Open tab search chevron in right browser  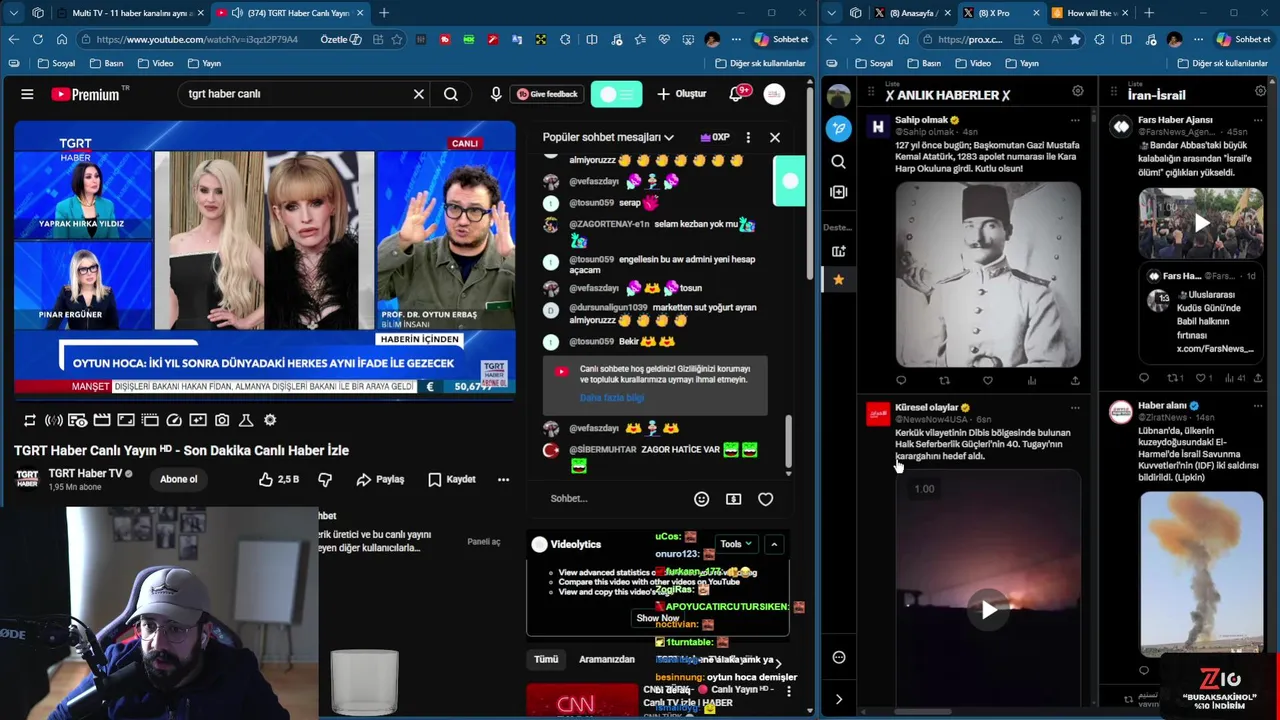click(x=831, y=13)
